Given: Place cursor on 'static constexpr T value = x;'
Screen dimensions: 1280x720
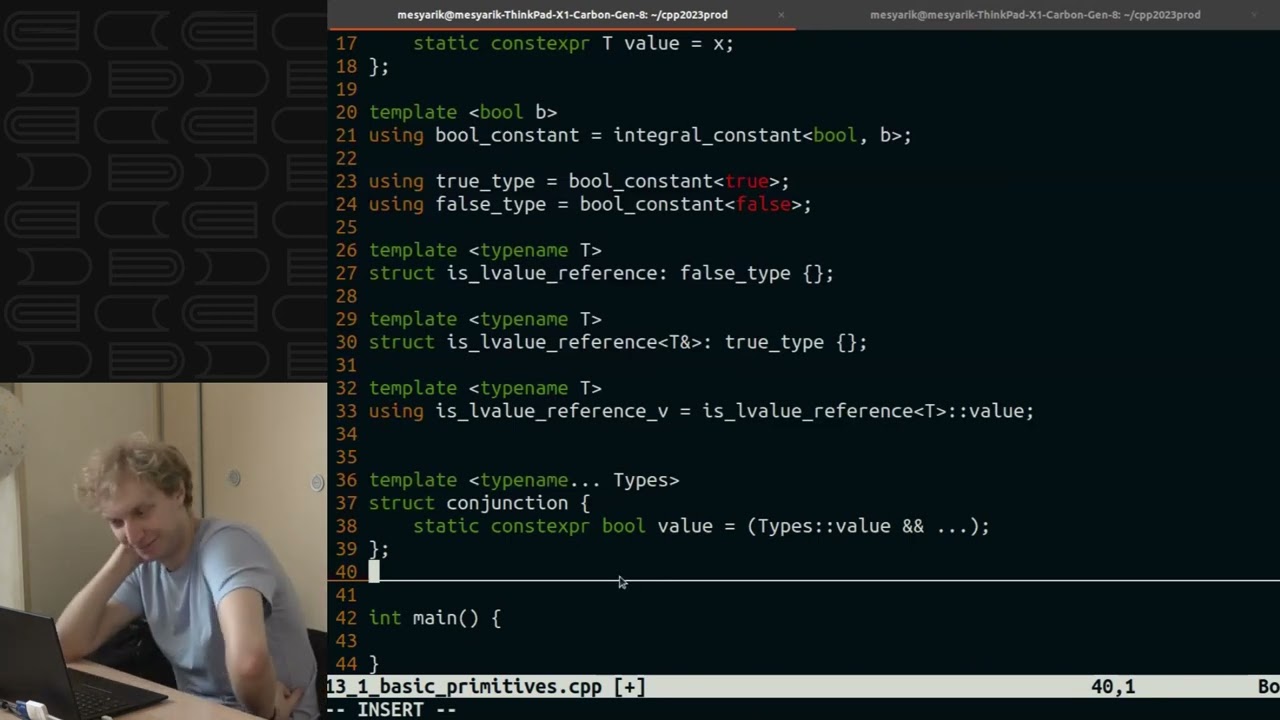Looking at the screenshot, I should pyautogui.click(x=573, y=43).
